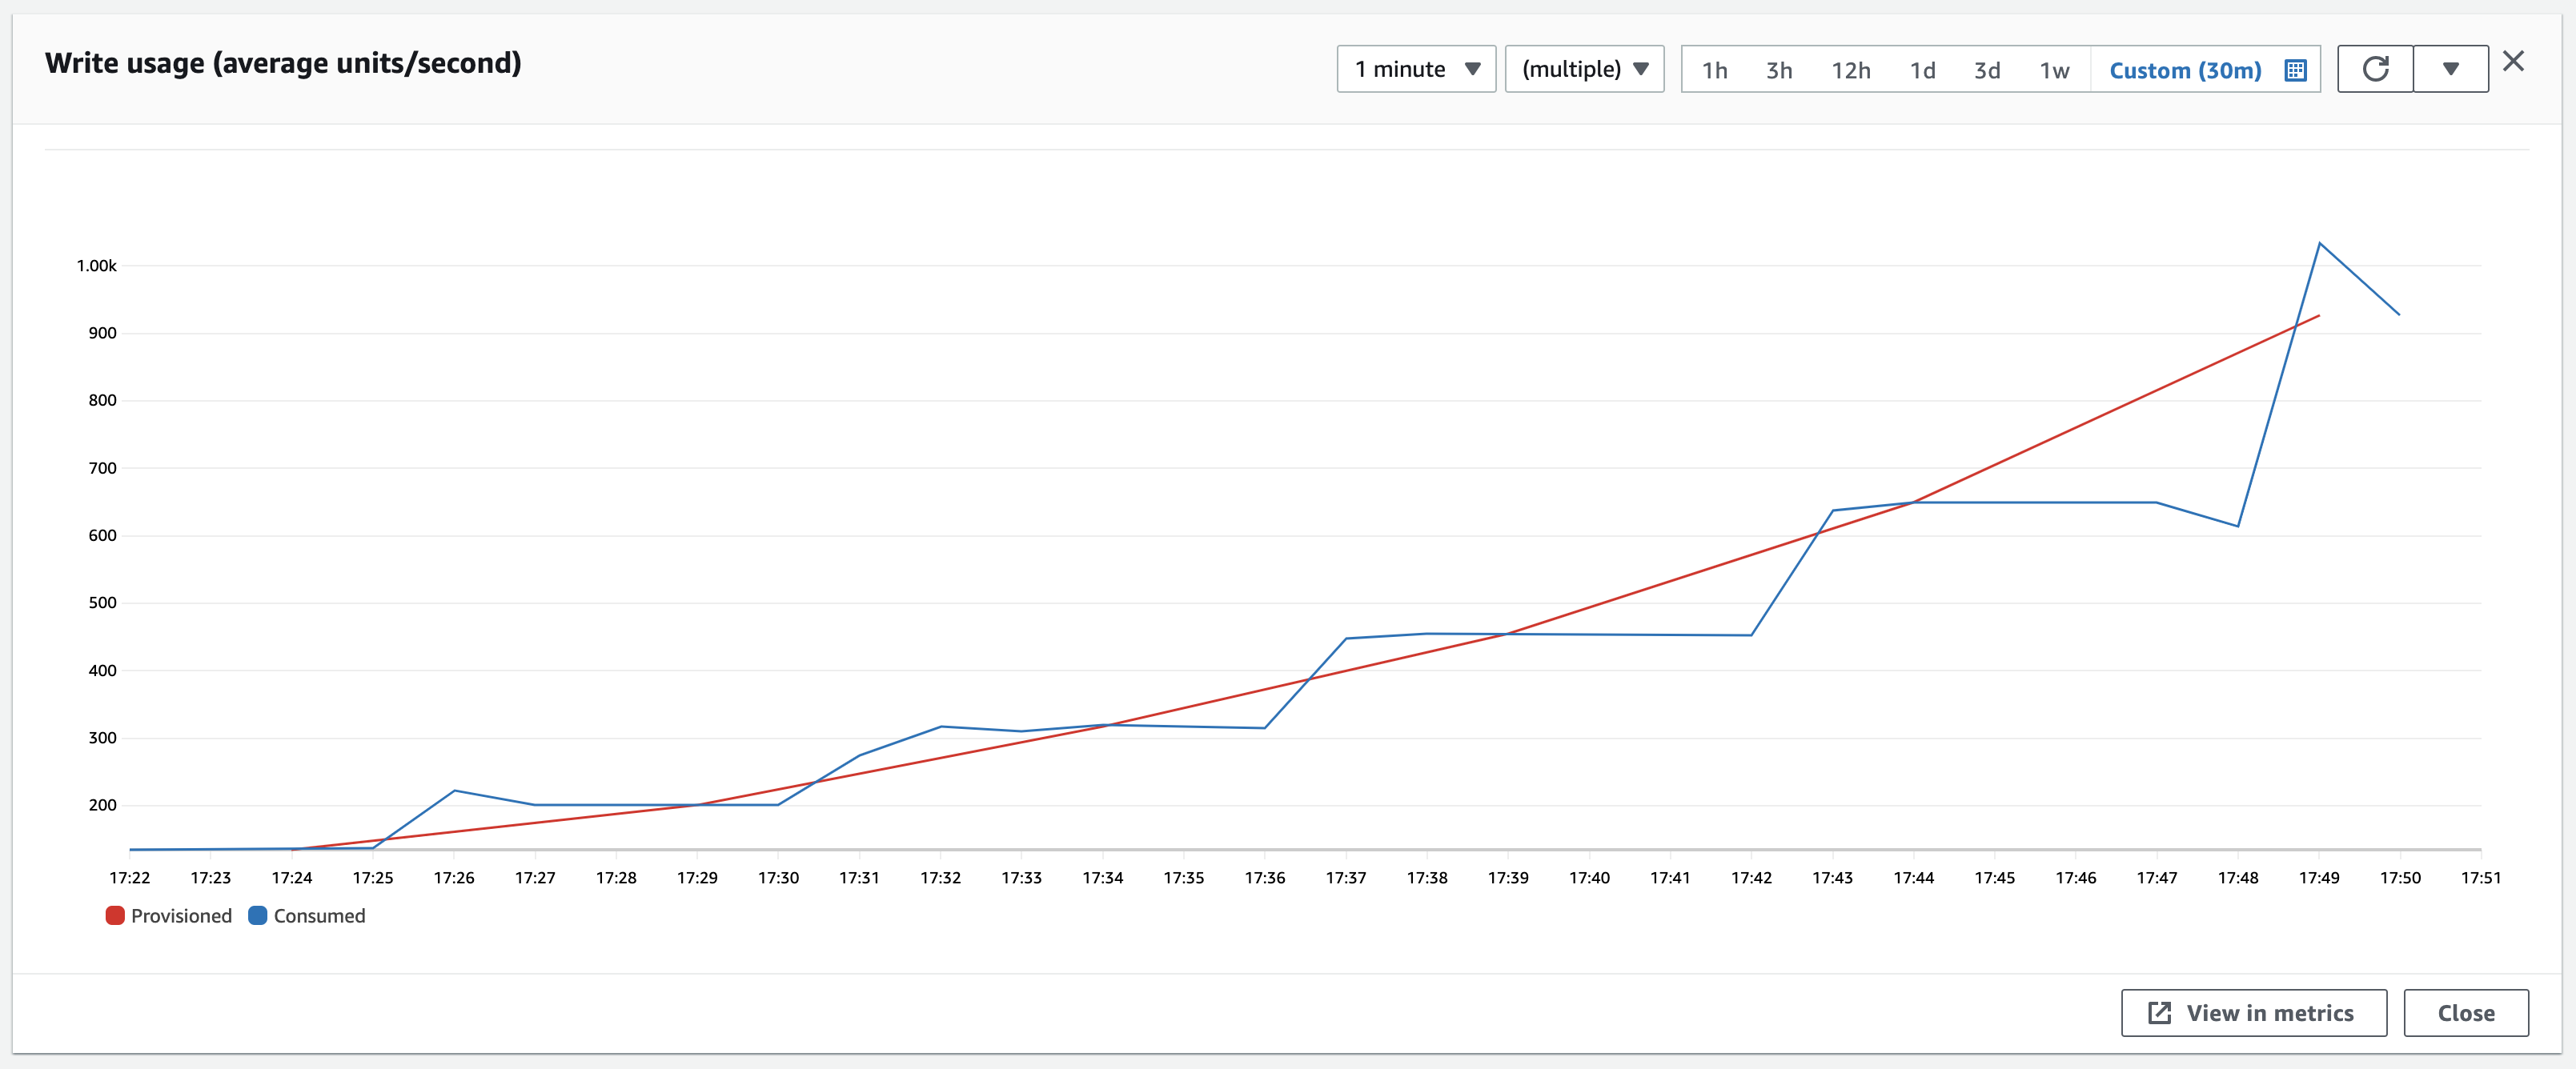Open the custom date range calendar icon
This screenshot has height=1069, width=2576.
coord(2296,70)
